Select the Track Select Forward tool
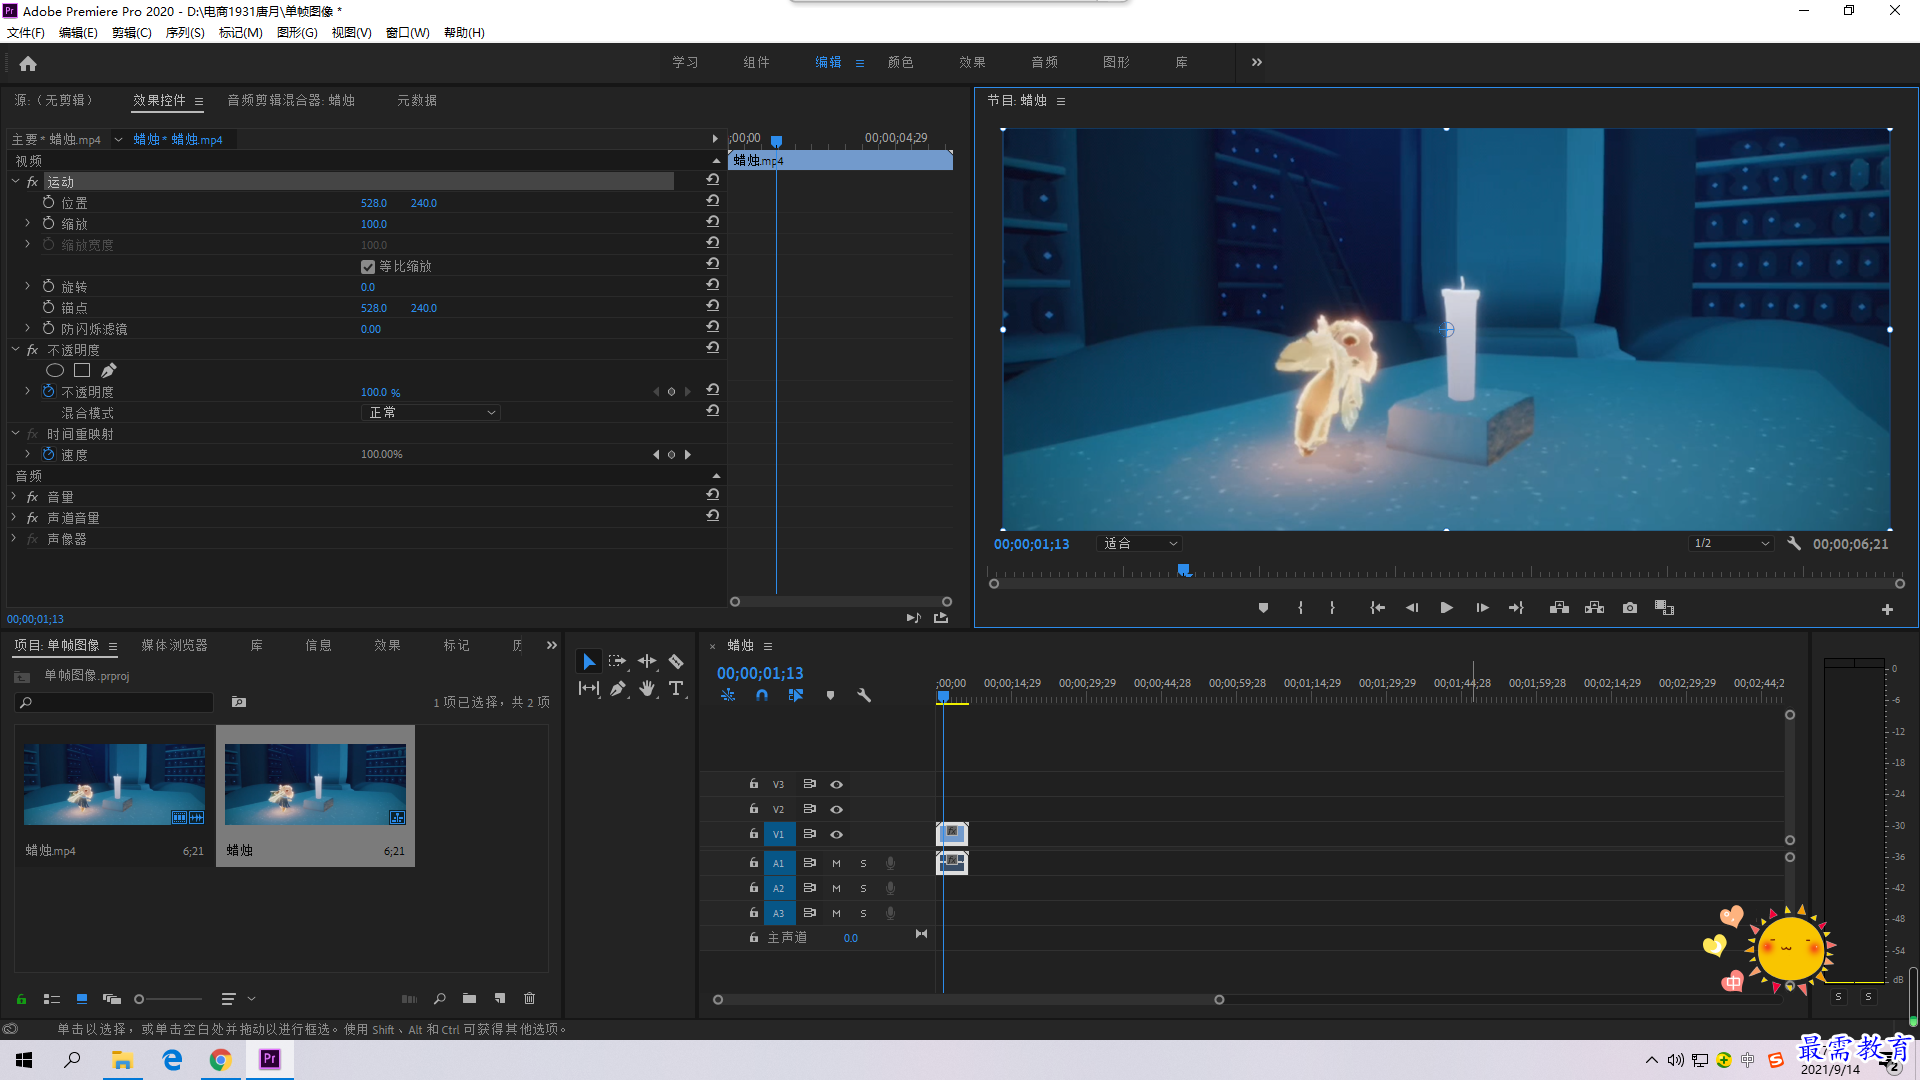This screenshot has height=1080, width=1920. (617, 661)
